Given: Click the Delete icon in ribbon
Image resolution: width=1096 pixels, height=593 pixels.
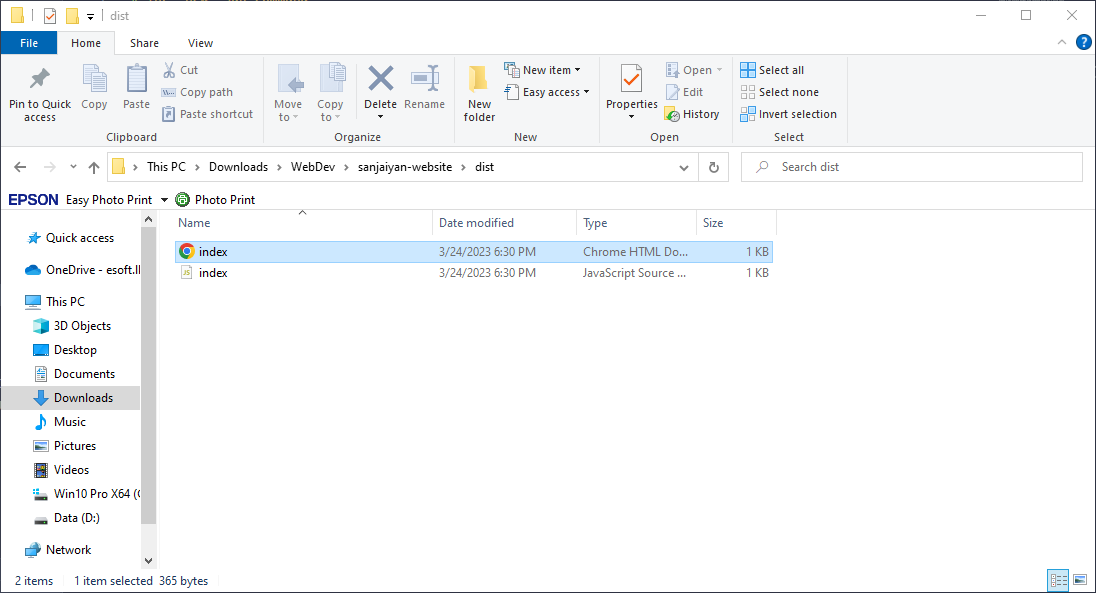Looking at the screenshot, I should (380, 80).
